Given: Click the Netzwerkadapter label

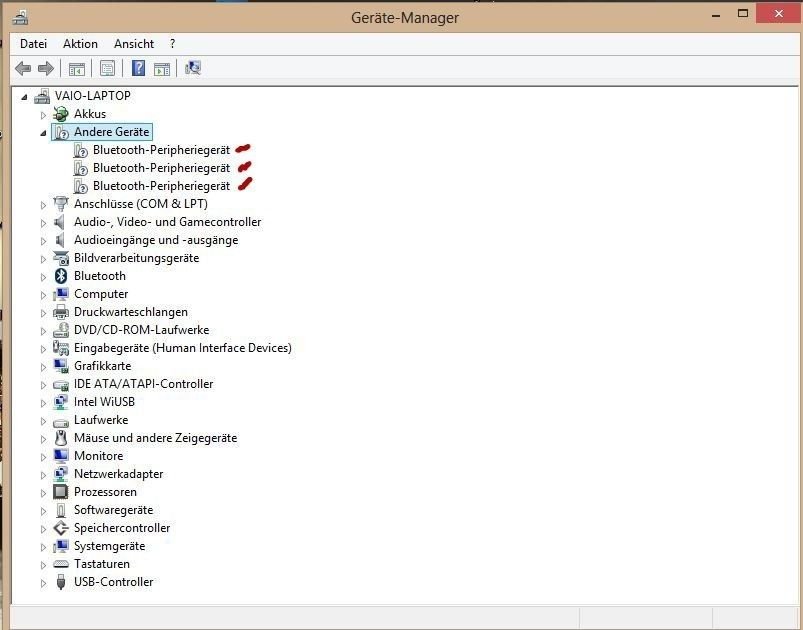Looking at the screenshot, I should 118,474.
